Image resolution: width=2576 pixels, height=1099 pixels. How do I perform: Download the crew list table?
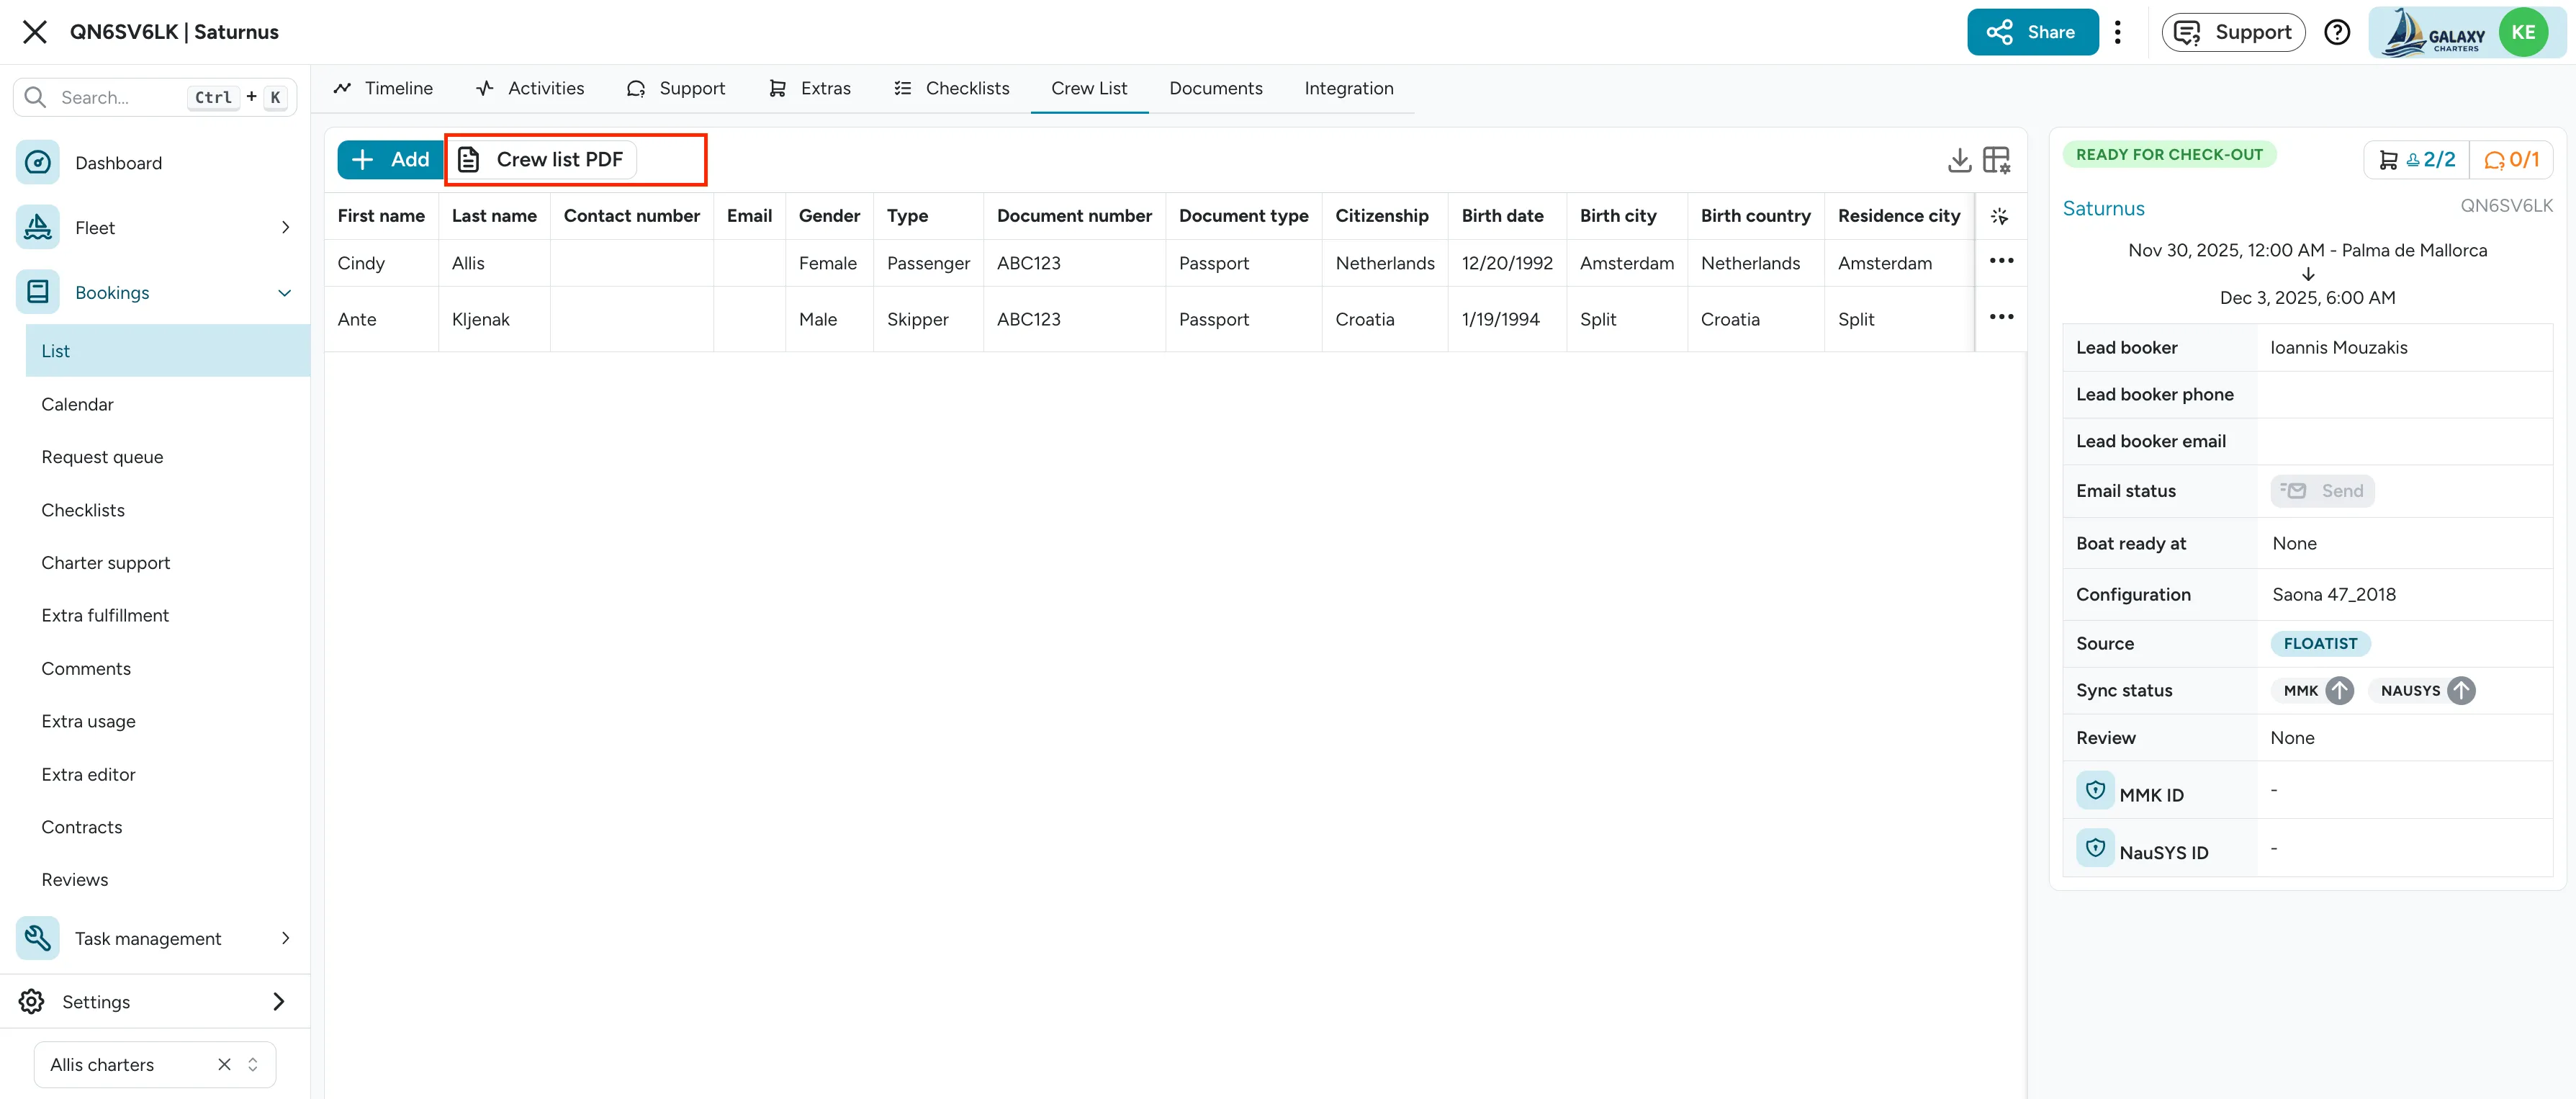click(1959, 160)
